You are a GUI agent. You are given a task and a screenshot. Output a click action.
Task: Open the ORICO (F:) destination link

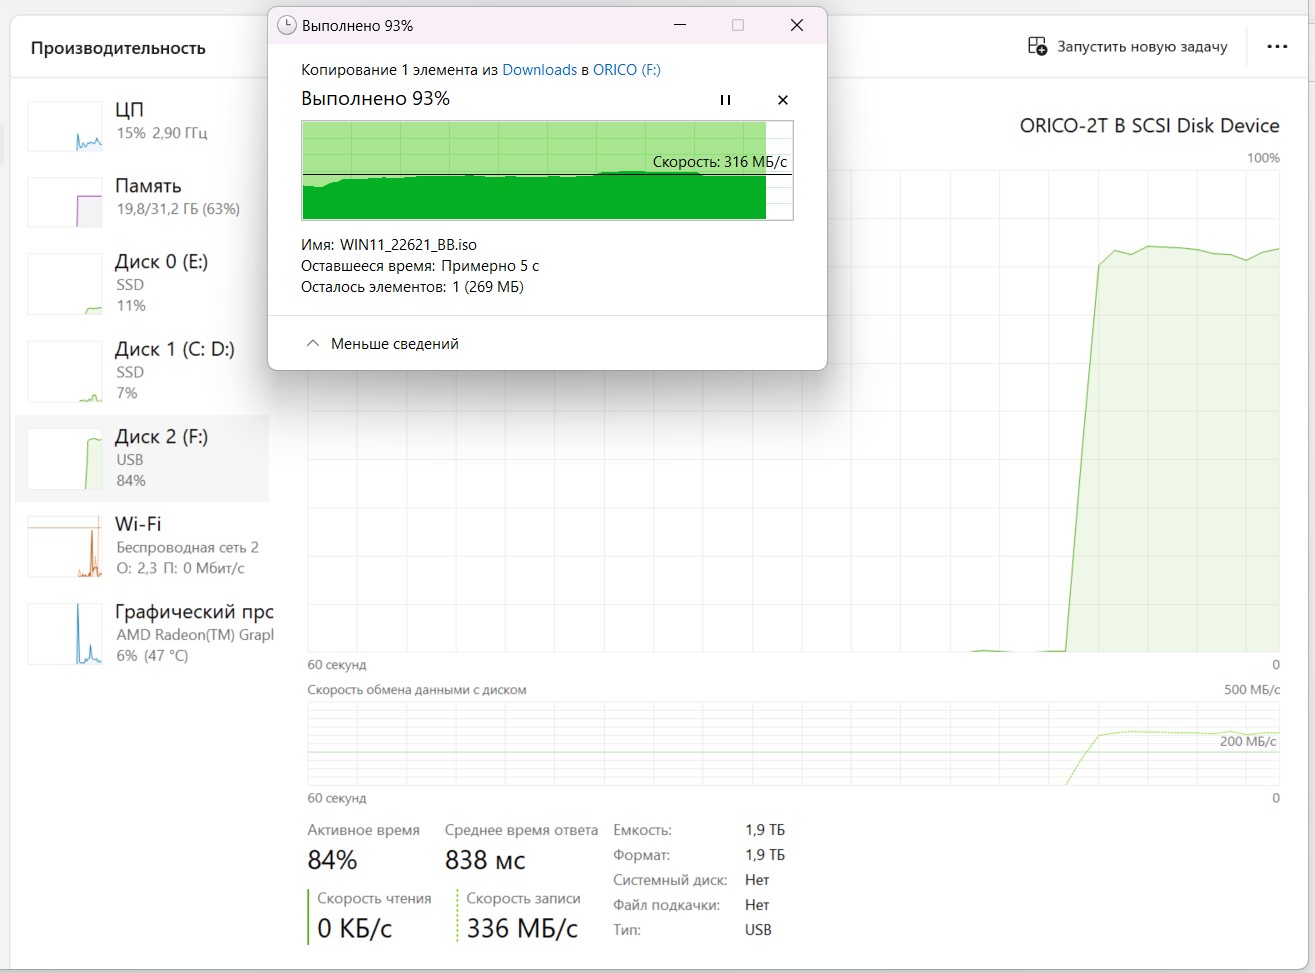pos(627,70)
